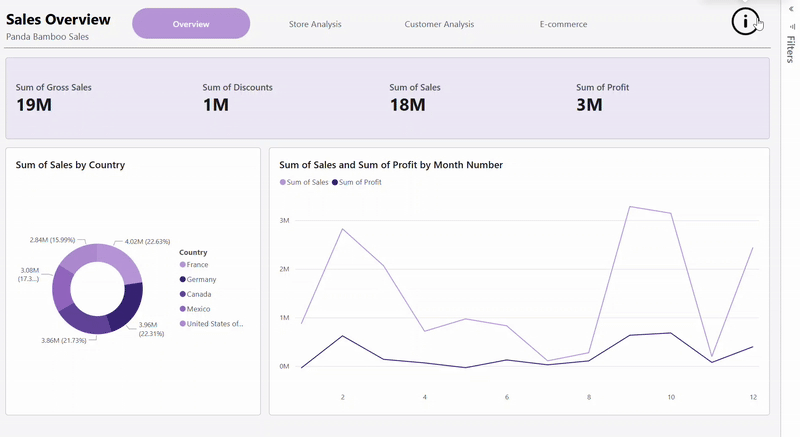Viewport: 800px width, 437px height.
Task: Select Canada in the Country legend
Action: click(202, 294)
